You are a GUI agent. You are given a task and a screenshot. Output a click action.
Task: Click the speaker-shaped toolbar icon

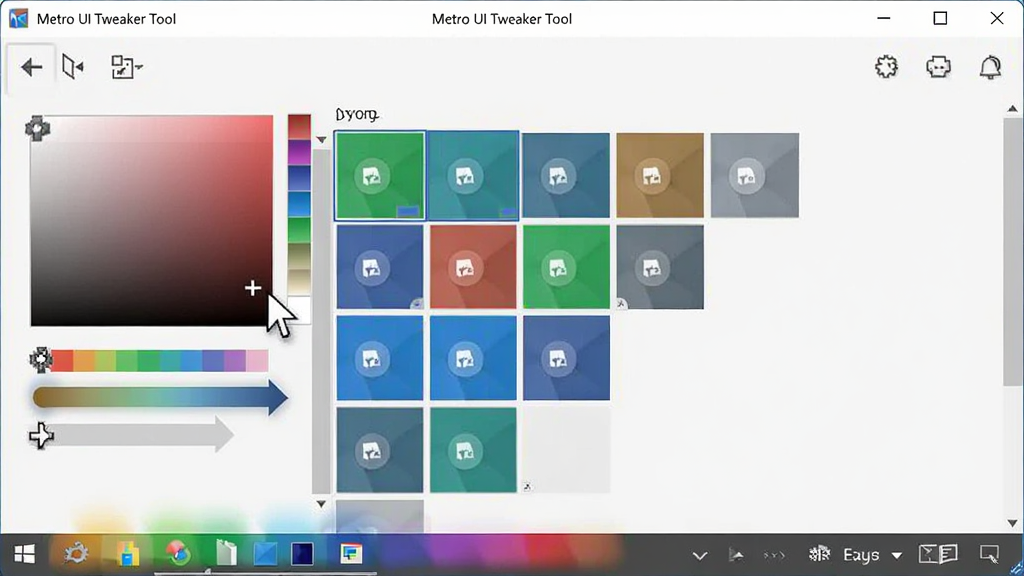click(x=72, y=67)
